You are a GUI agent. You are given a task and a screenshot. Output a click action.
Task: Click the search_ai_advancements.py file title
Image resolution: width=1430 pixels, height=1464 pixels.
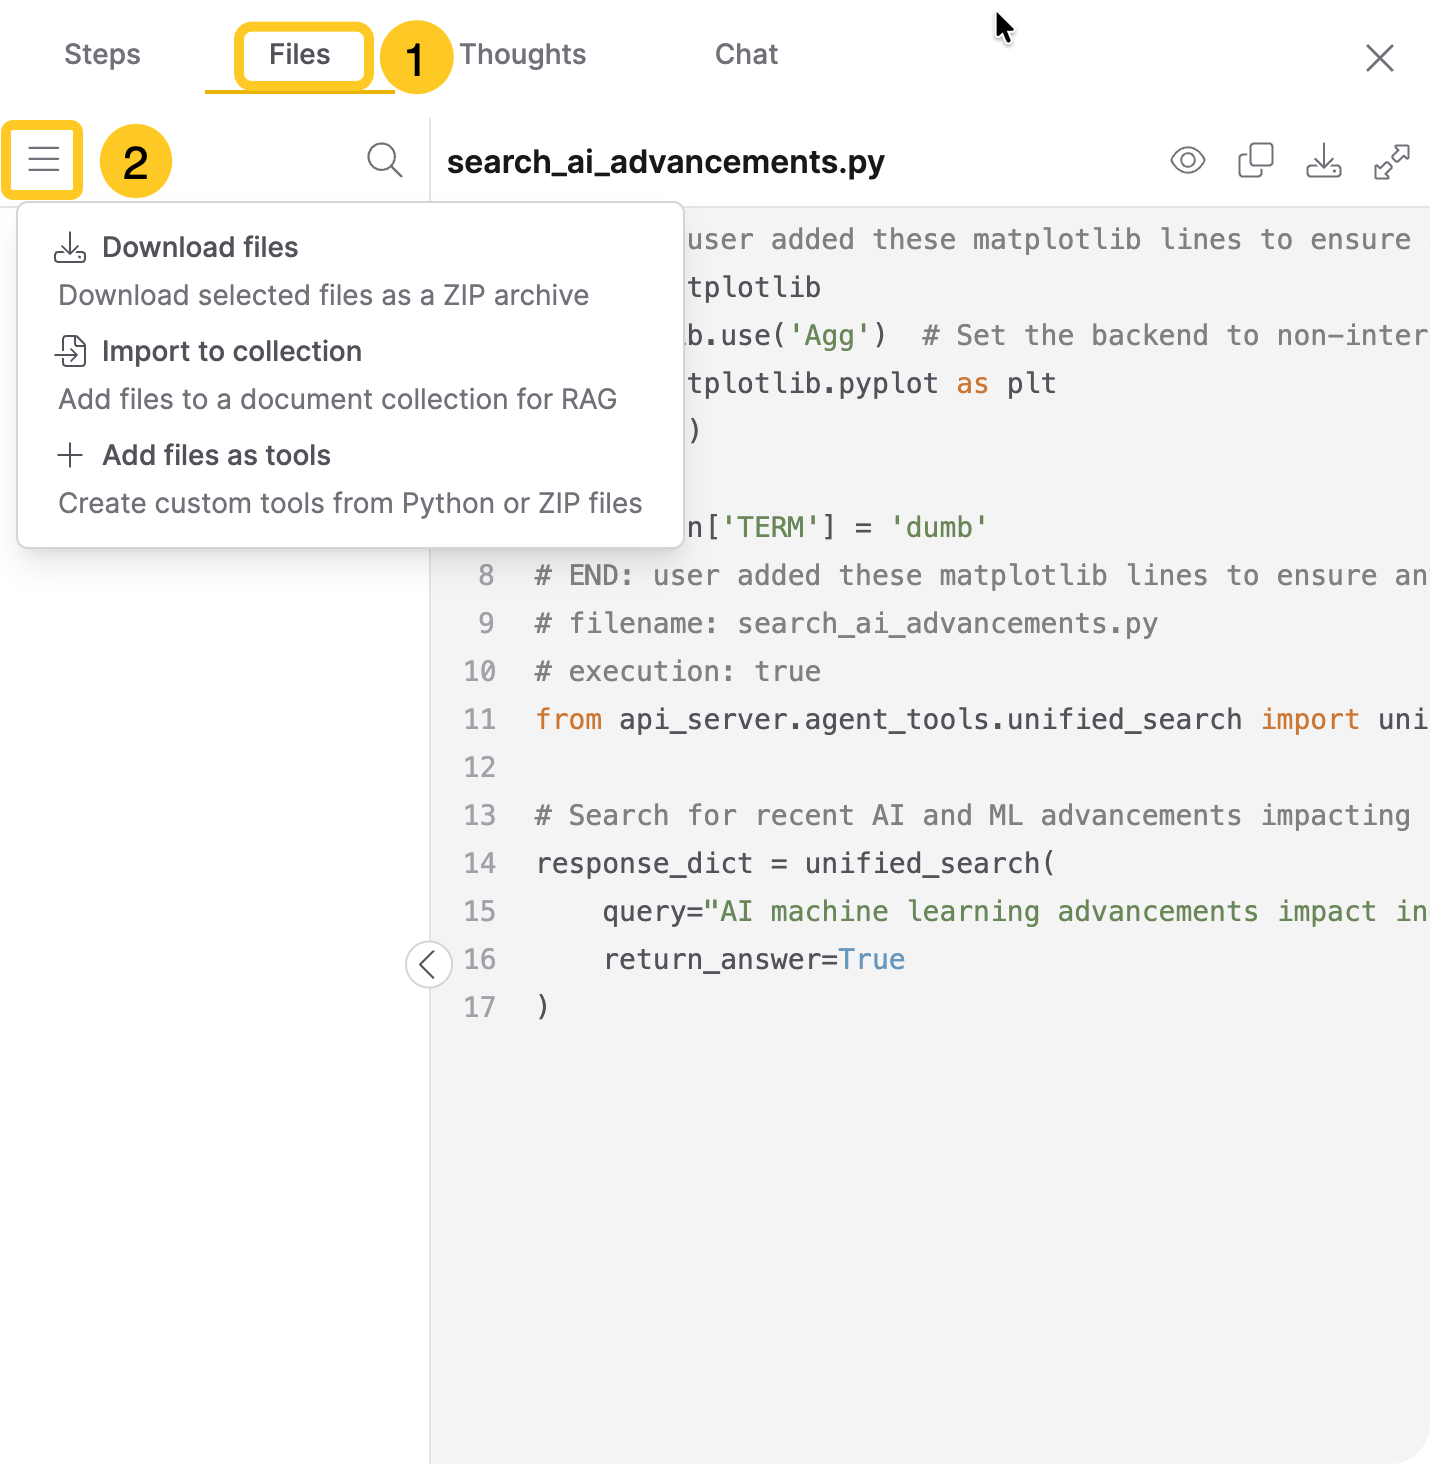pyautogui.click(x=665, y=162)
